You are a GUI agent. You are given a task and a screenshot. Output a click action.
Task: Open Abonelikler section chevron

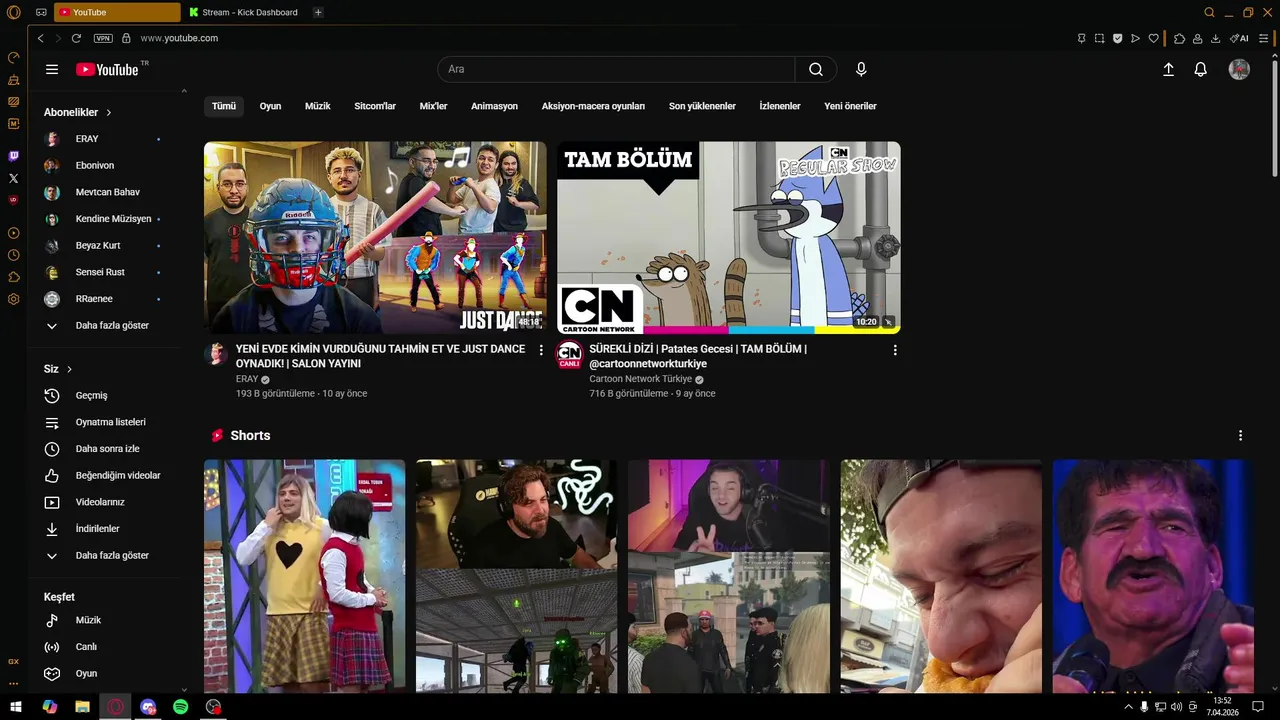108,112
